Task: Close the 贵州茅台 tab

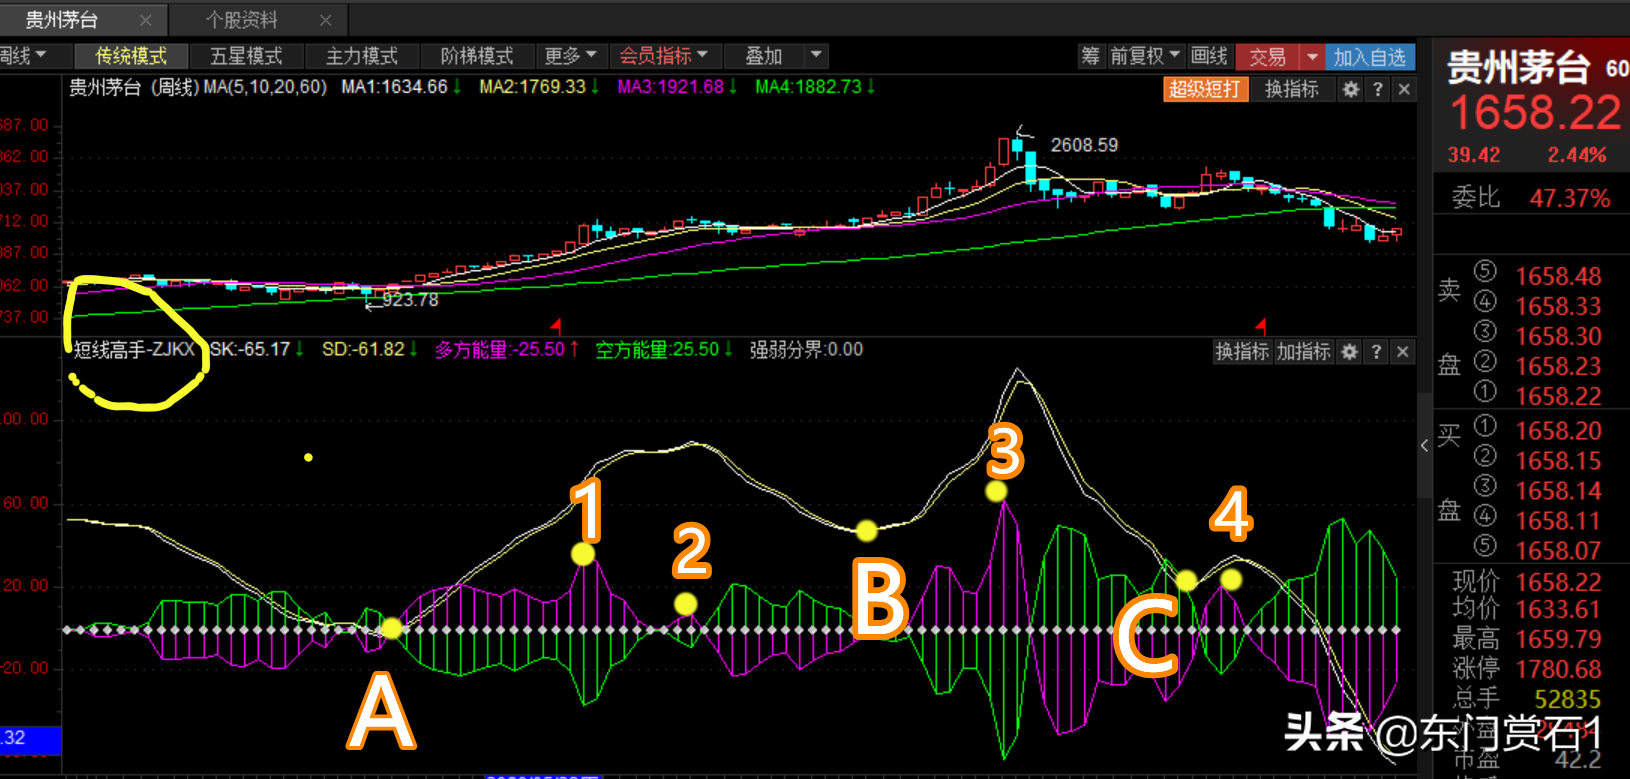Action: 146,20
